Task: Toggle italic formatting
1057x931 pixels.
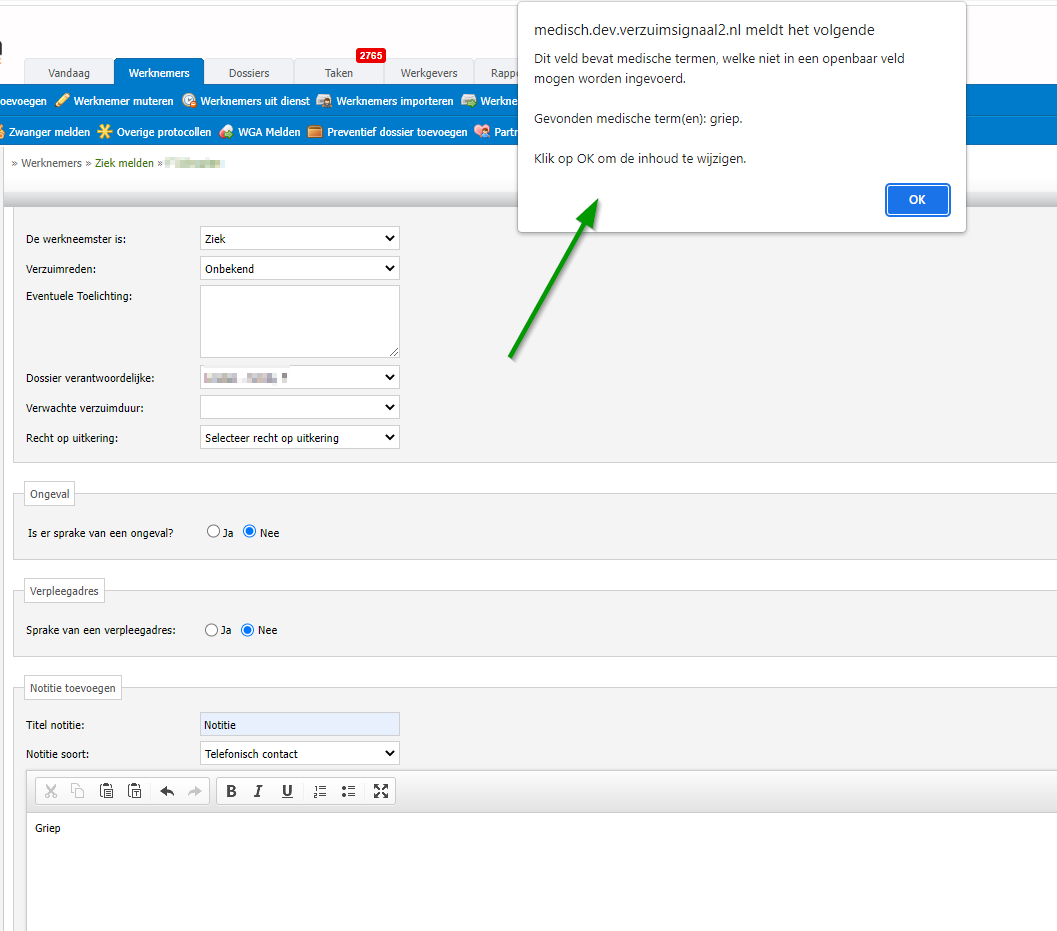Action: pos(258,791)
